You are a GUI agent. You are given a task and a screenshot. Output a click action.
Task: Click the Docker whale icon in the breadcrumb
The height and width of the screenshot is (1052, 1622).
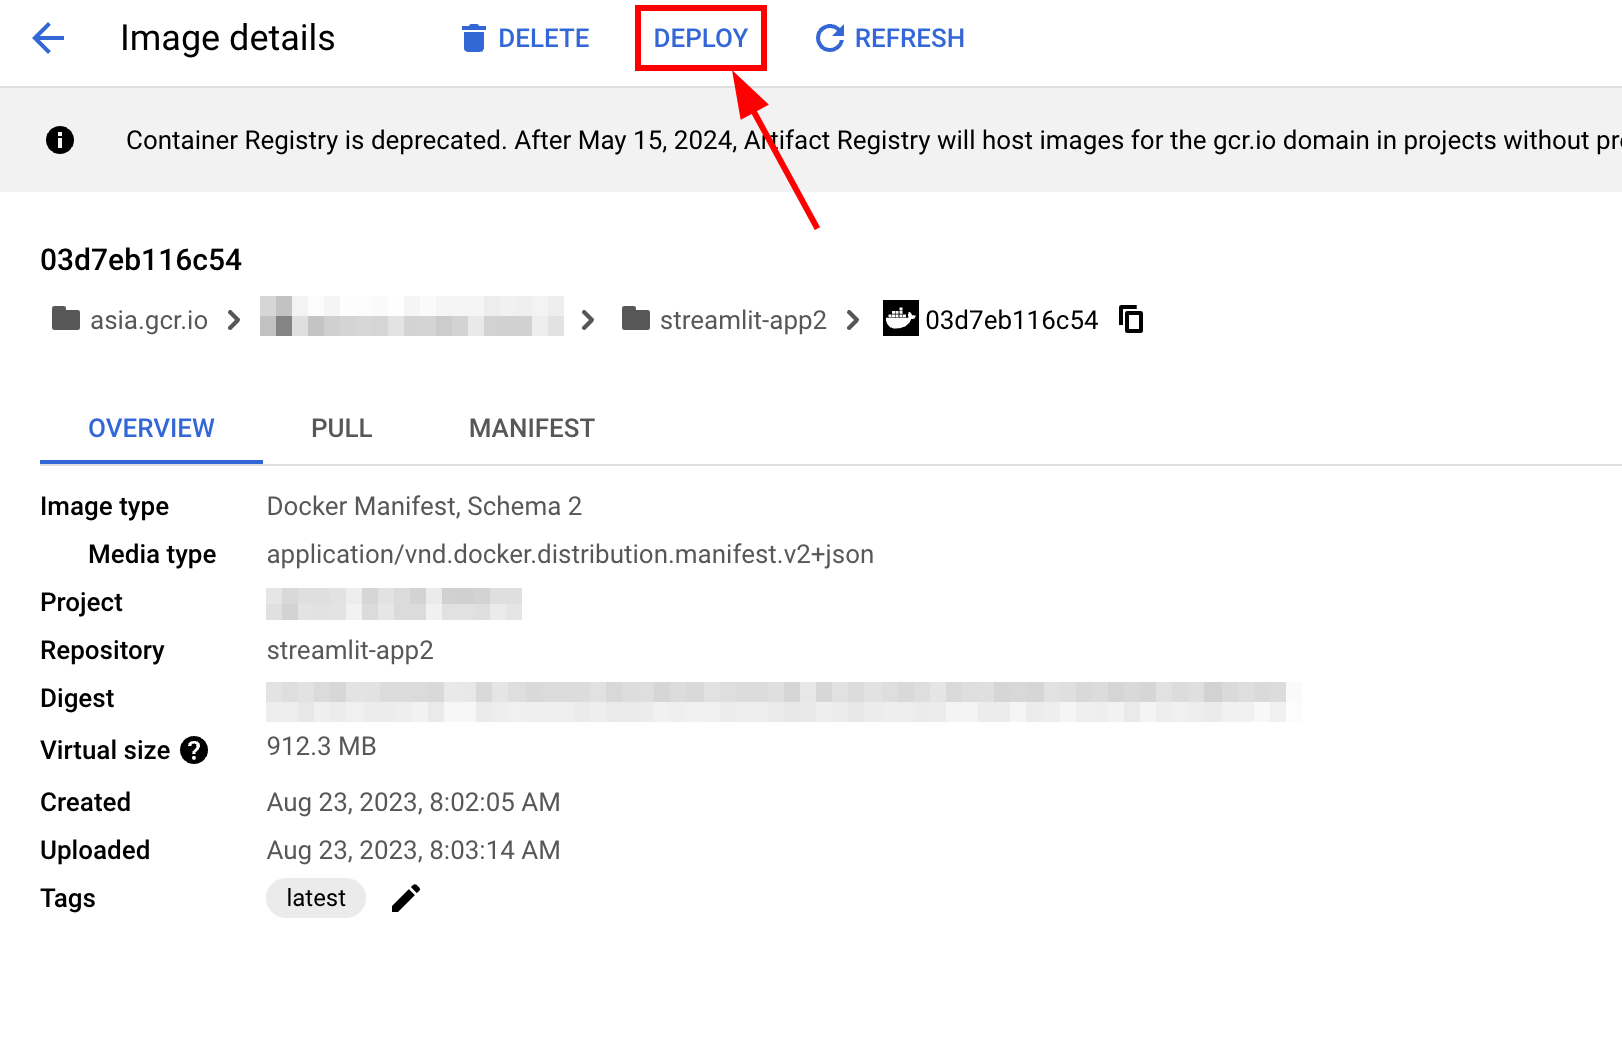click(x=900, y=319)
